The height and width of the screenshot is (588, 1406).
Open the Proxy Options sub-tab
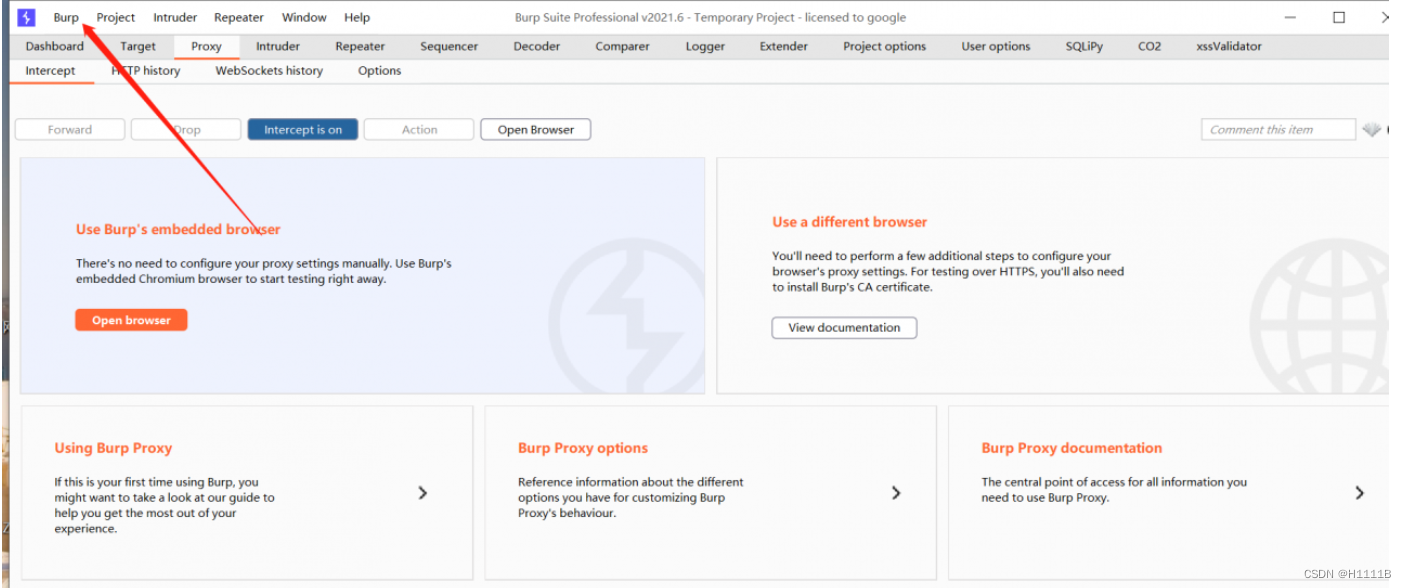click(380, 71)
